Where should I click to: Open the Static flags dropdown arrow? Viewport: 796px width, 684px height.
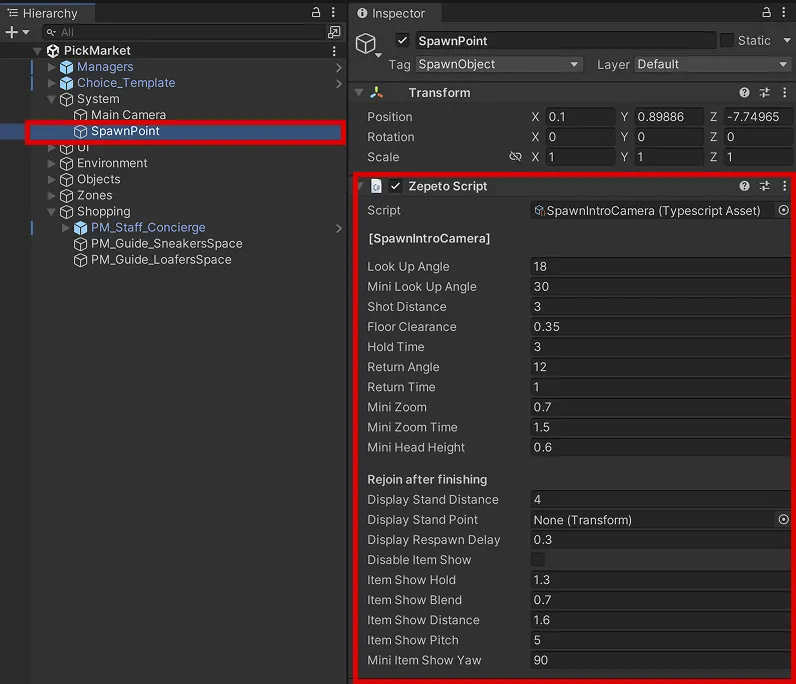787,40
